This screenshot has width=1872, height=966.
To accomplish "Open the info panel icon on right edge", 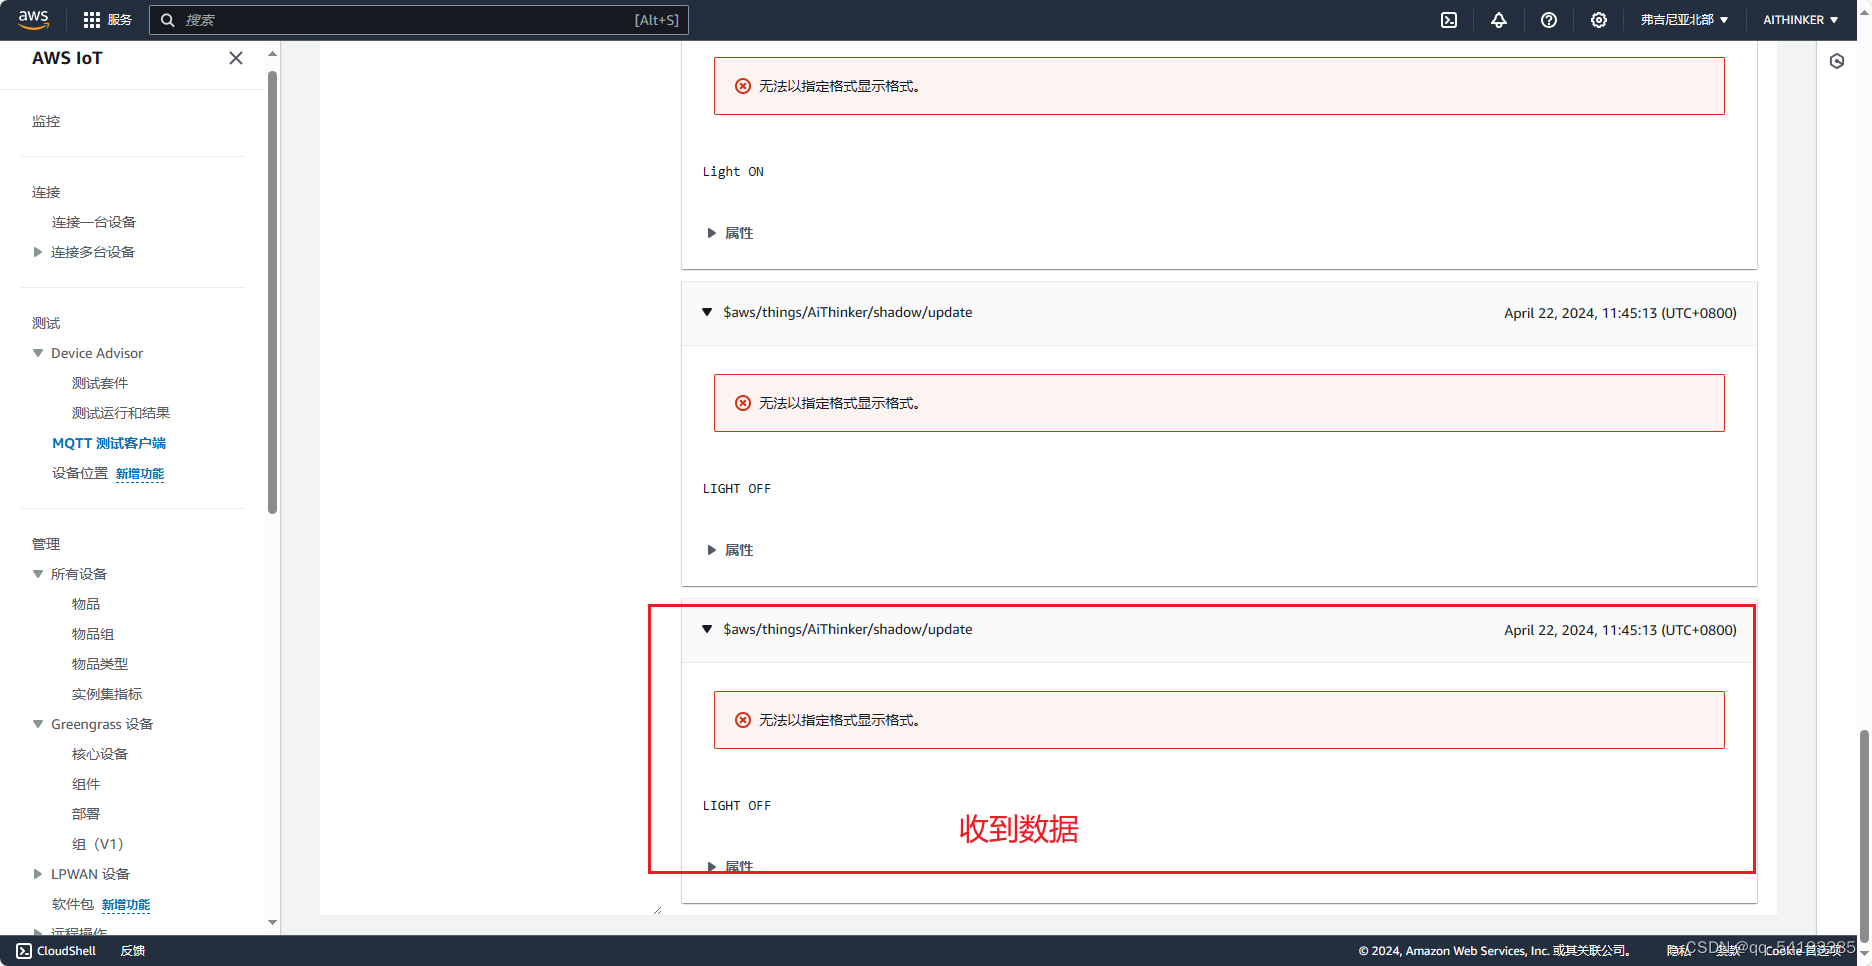I will (1837, 61).
